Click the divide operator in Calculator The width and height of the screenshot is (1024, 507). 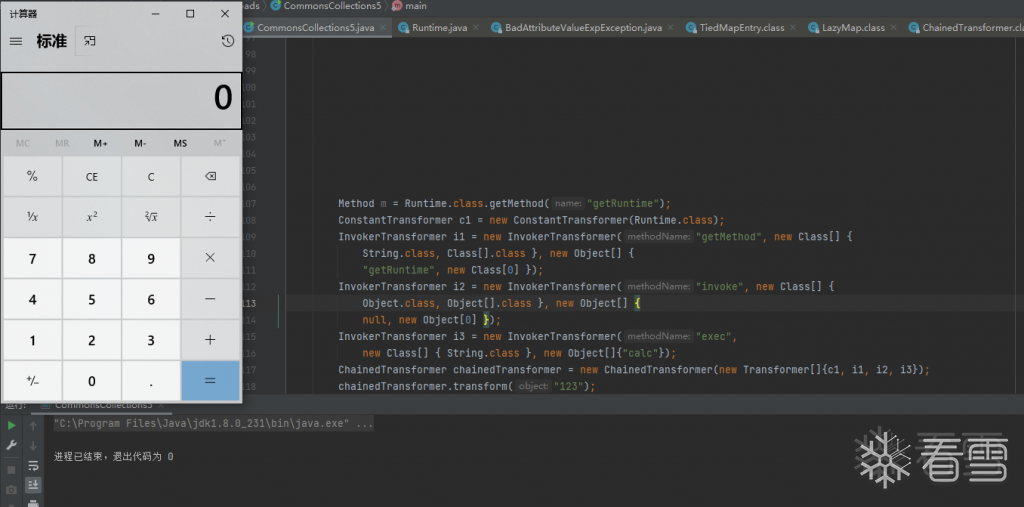point(210,217)
